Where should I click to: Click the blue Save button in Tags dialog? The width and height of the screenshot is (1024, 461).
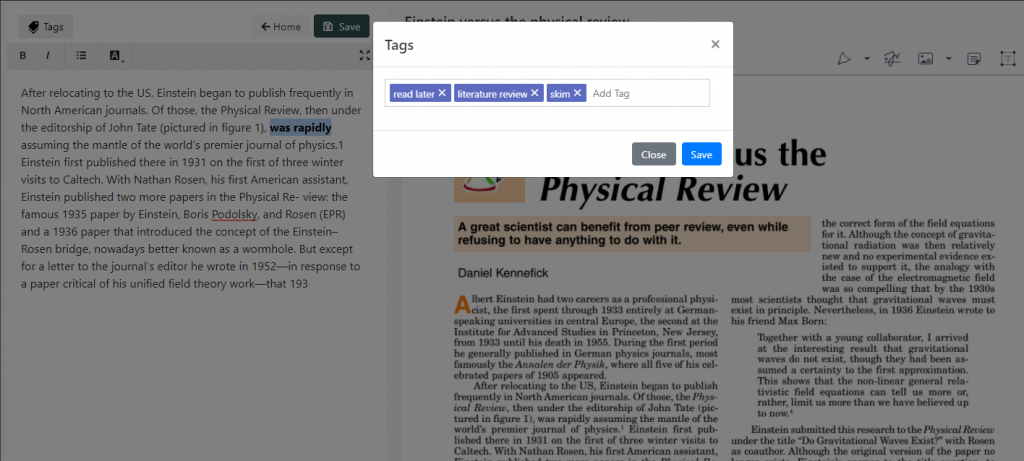(x=701, y=154)
